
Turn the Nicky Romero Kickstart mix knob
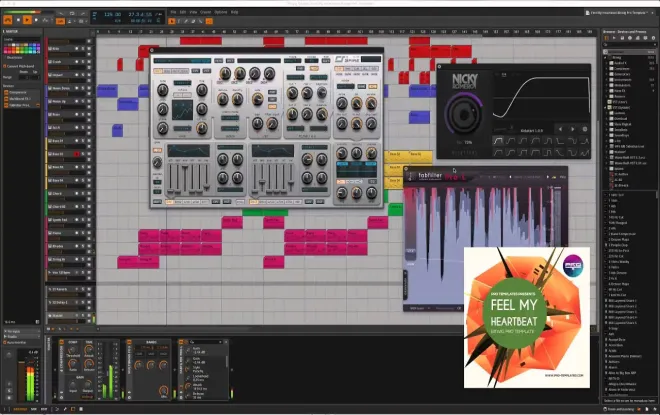(463, 114)
